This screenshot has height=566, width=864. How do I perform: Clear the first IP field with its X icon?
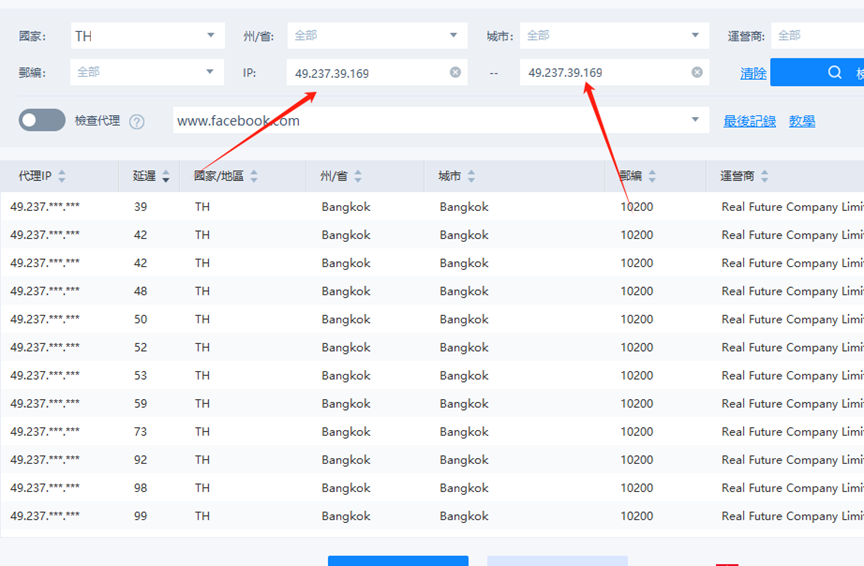455,72
